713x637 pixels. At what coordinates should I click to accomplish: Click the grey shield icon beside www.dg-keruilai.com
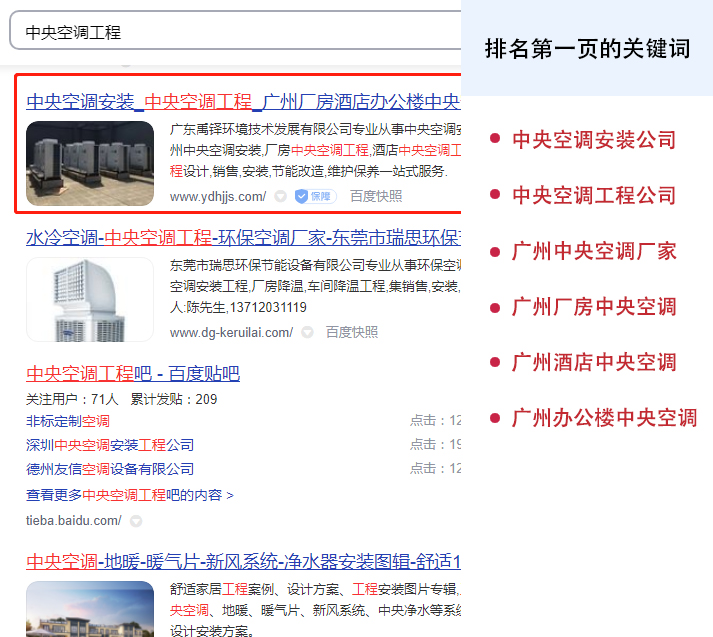308,332
